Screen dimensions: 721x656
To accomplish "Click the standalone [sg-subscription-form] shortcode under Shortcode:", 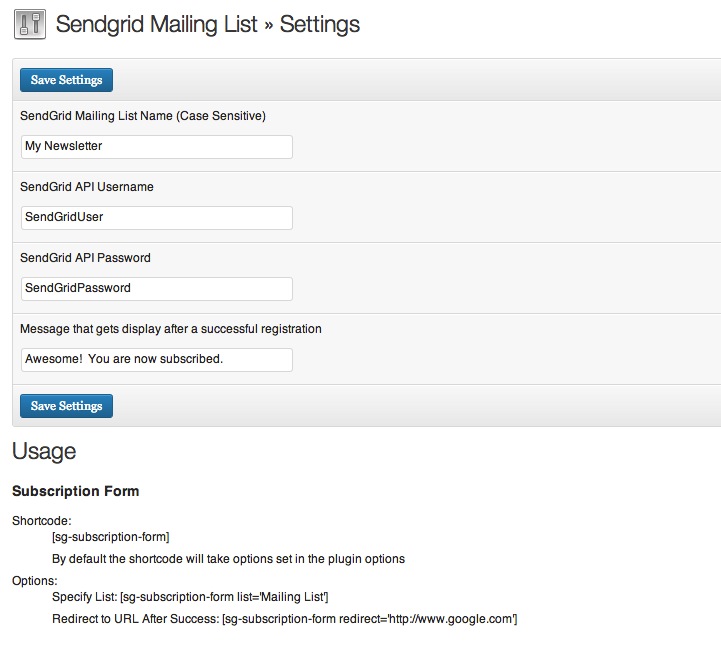I will pyautogui.click(x=111, y=537).
